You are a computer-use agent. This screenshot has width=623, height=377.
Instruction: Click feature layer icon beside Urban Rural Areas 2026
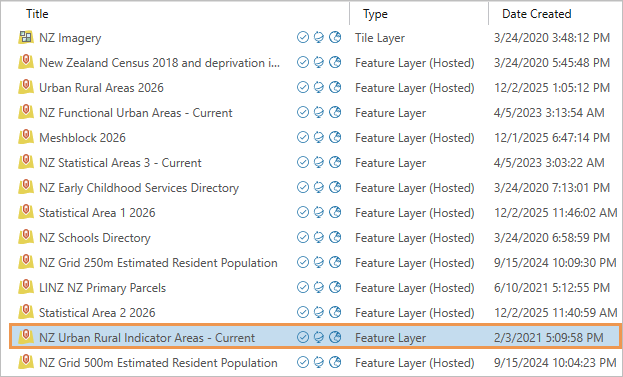click(26, 87)
